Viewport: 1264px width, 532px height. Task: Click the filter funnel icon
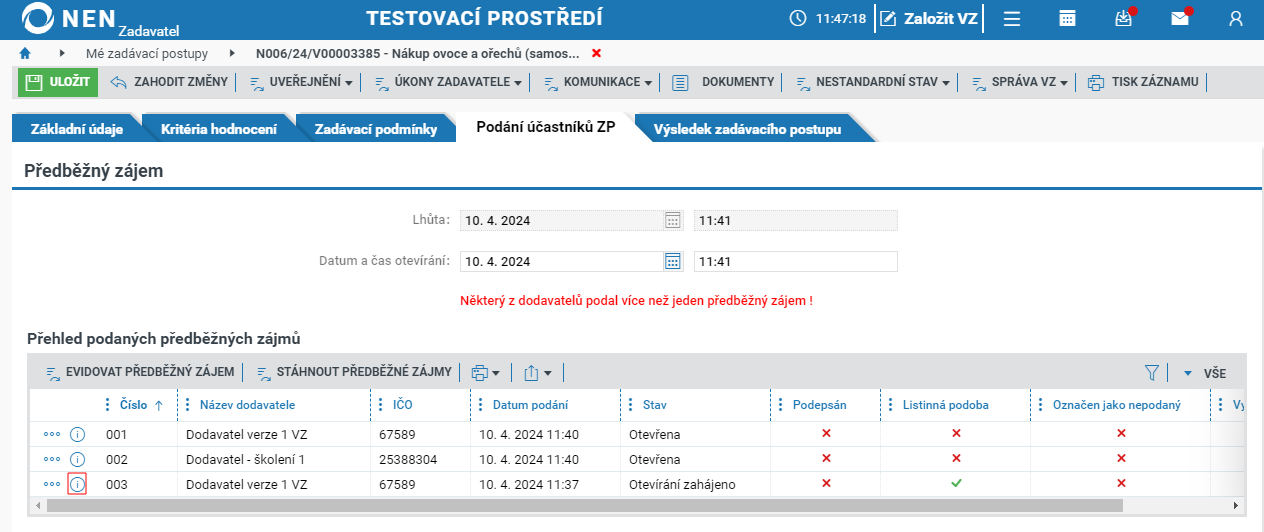click(x=1151, y=373)
